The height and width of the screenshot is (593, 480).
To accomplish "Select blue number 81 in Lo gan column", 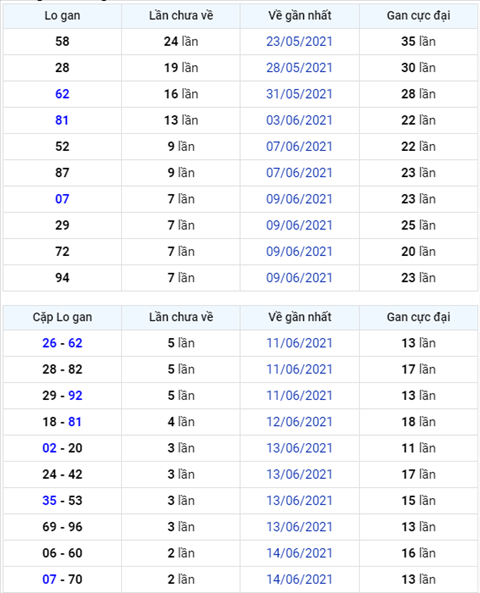I will [x=62, y=120].
